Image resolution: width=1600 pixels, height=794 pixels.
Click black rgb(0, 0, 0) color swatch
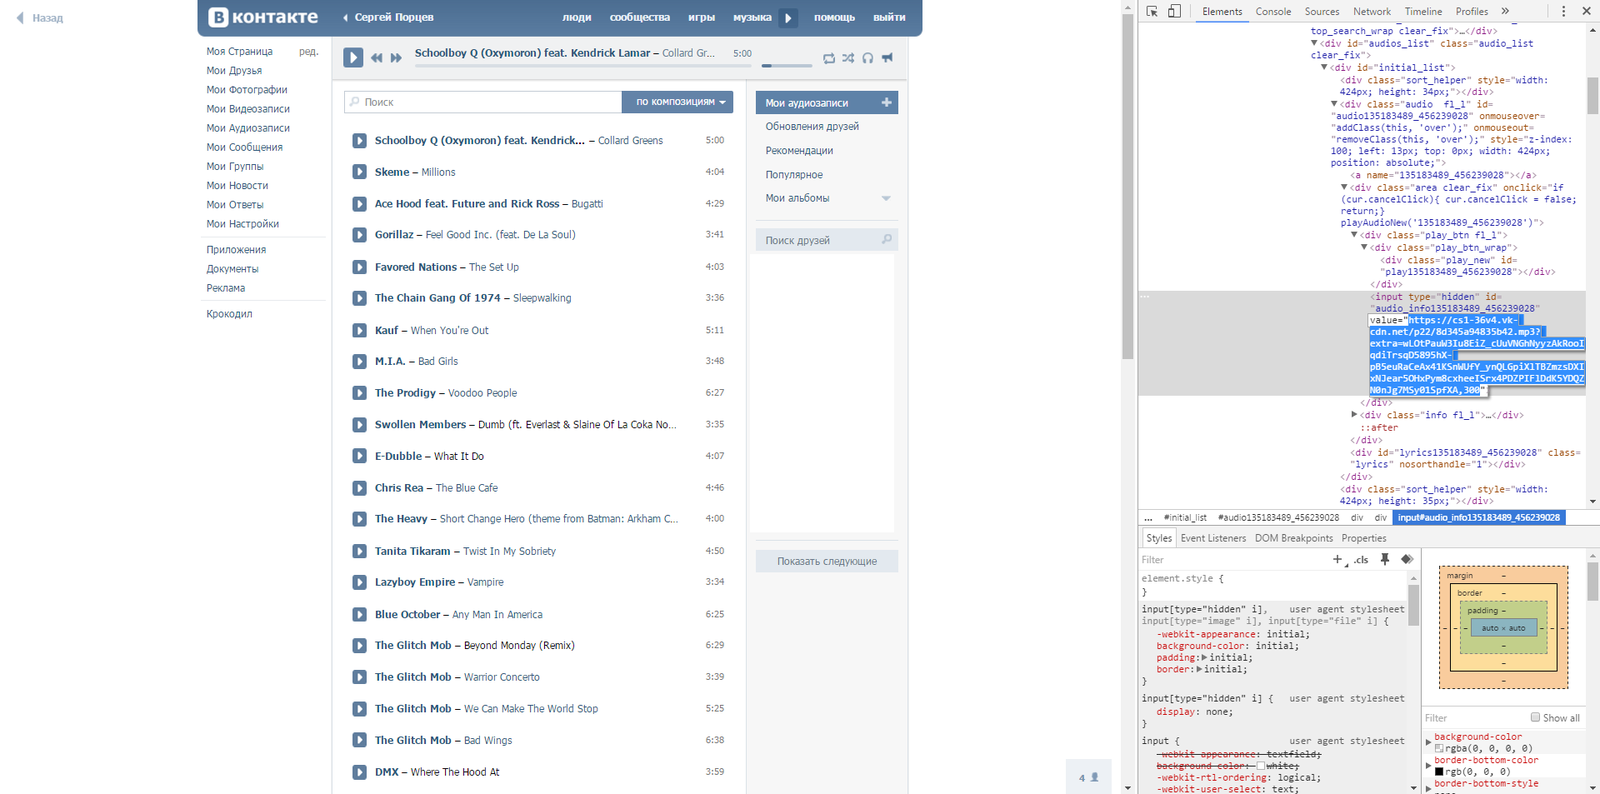(x=1439, y=771)
